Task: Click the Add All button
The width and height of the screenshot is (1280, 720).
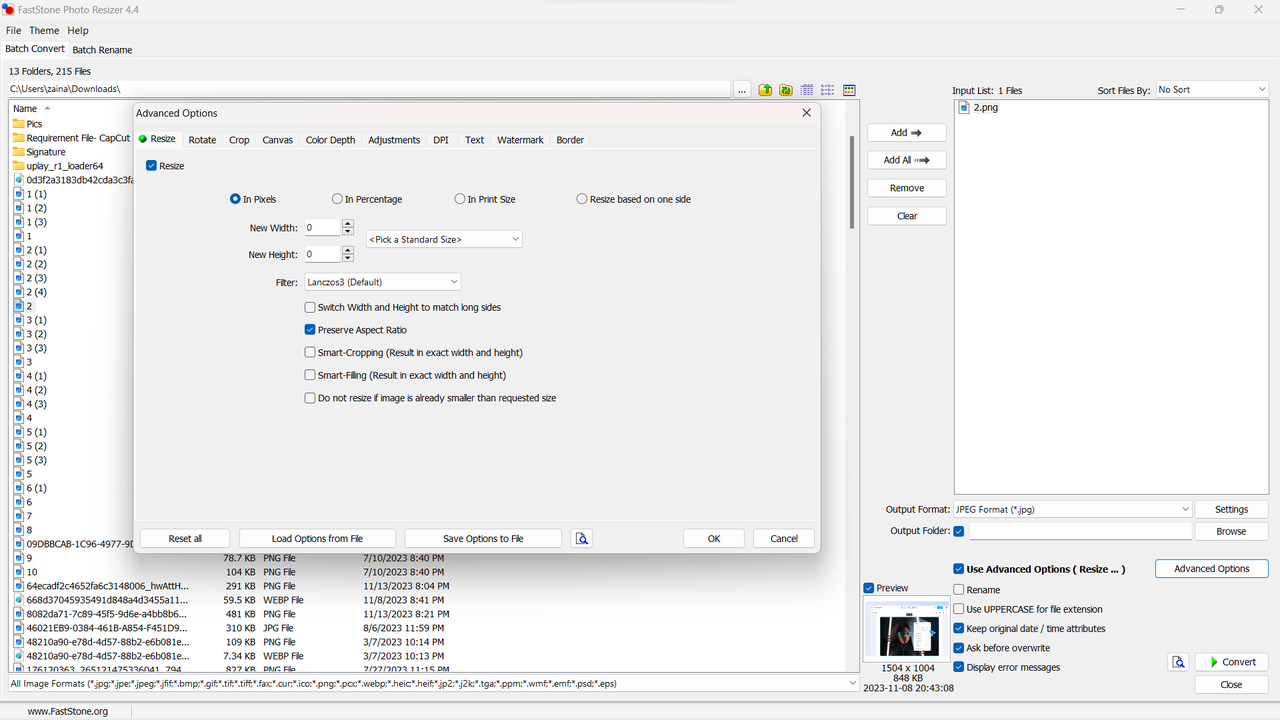Action: pos(906,159)
